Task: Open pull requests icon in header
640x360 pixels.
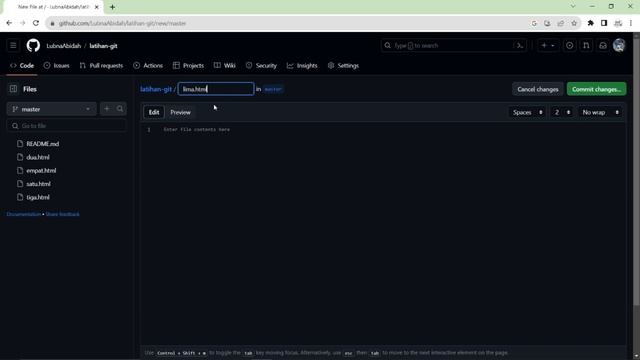Action: [586, 46]
